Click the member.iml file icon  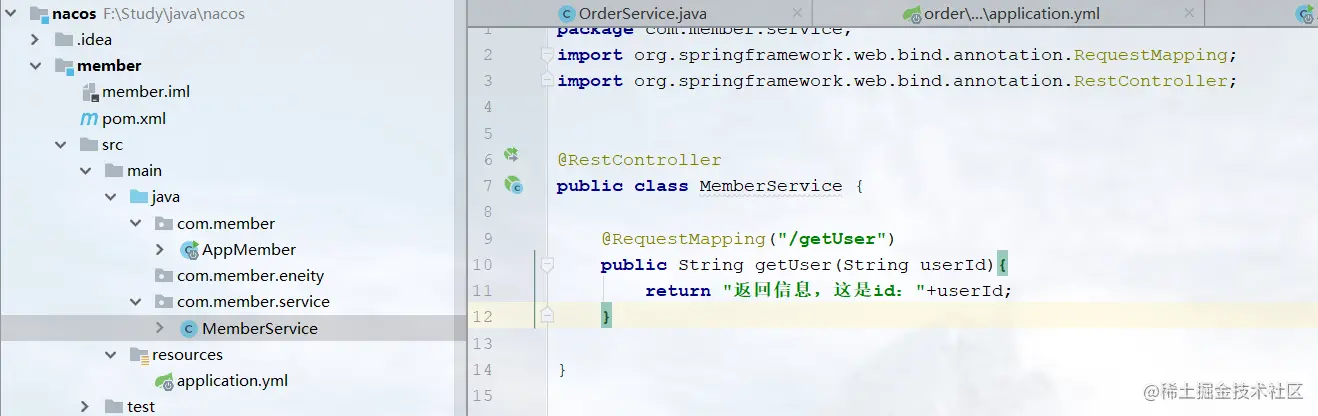point(88,92)
